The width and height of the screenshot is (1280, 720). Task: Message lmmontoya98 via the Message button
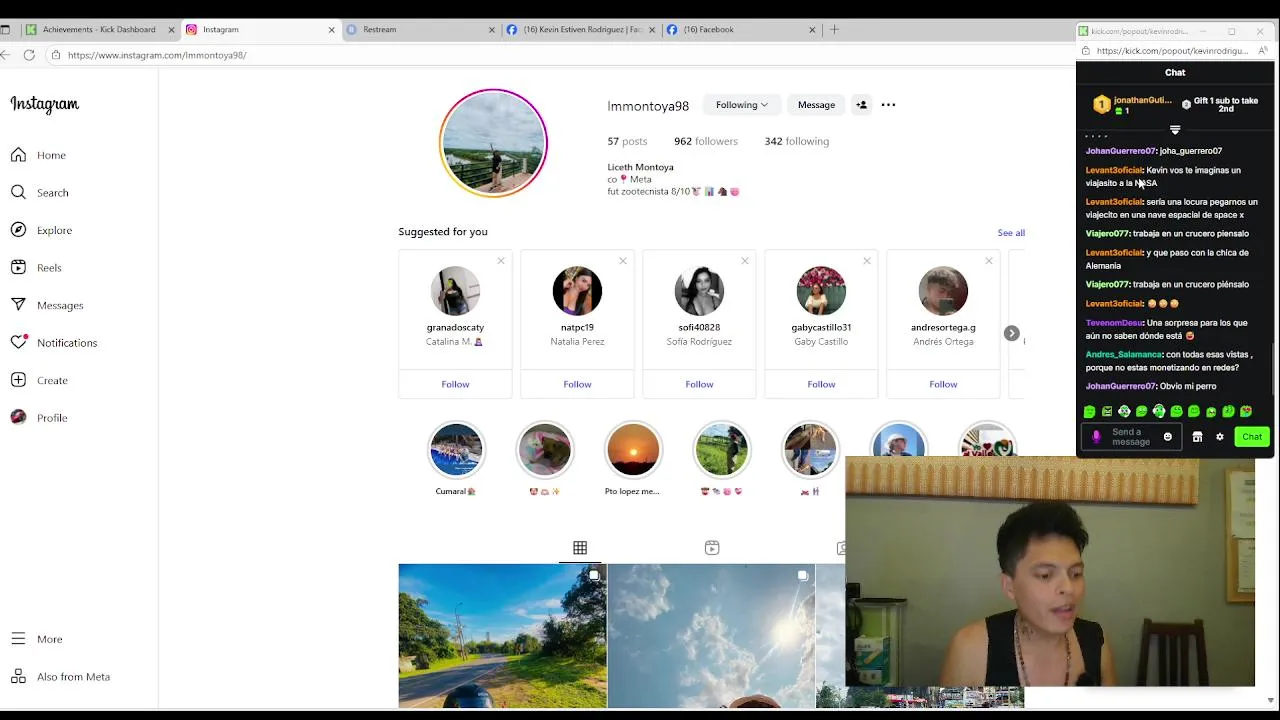[816, 105]
